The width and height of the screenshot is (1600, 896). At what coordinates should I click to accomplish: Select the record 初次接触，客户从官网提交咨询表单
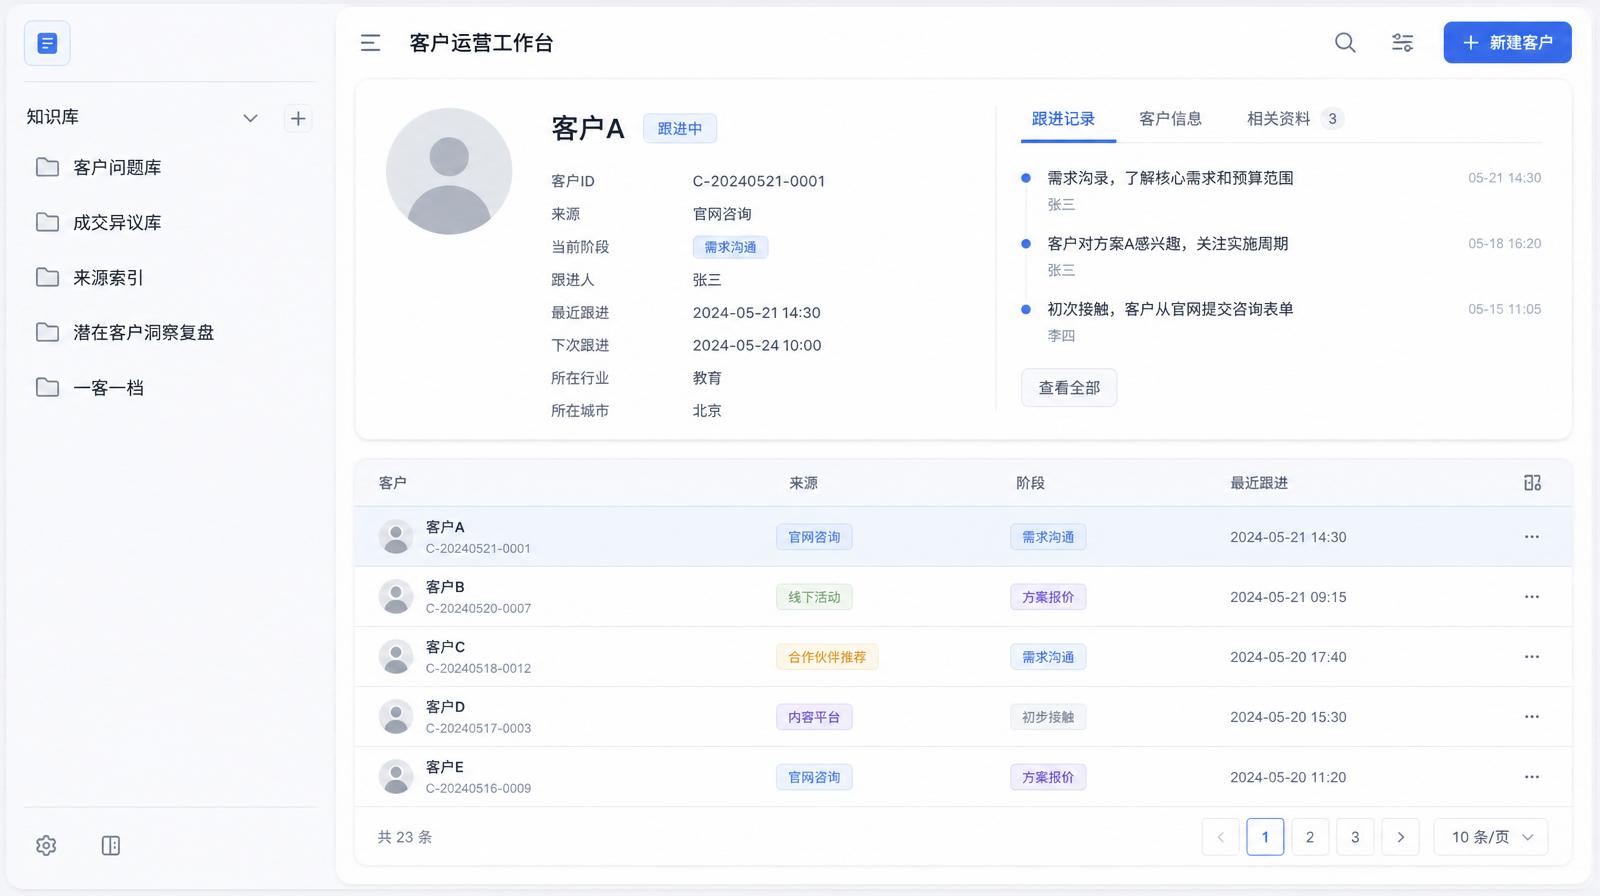(1170, 310)
